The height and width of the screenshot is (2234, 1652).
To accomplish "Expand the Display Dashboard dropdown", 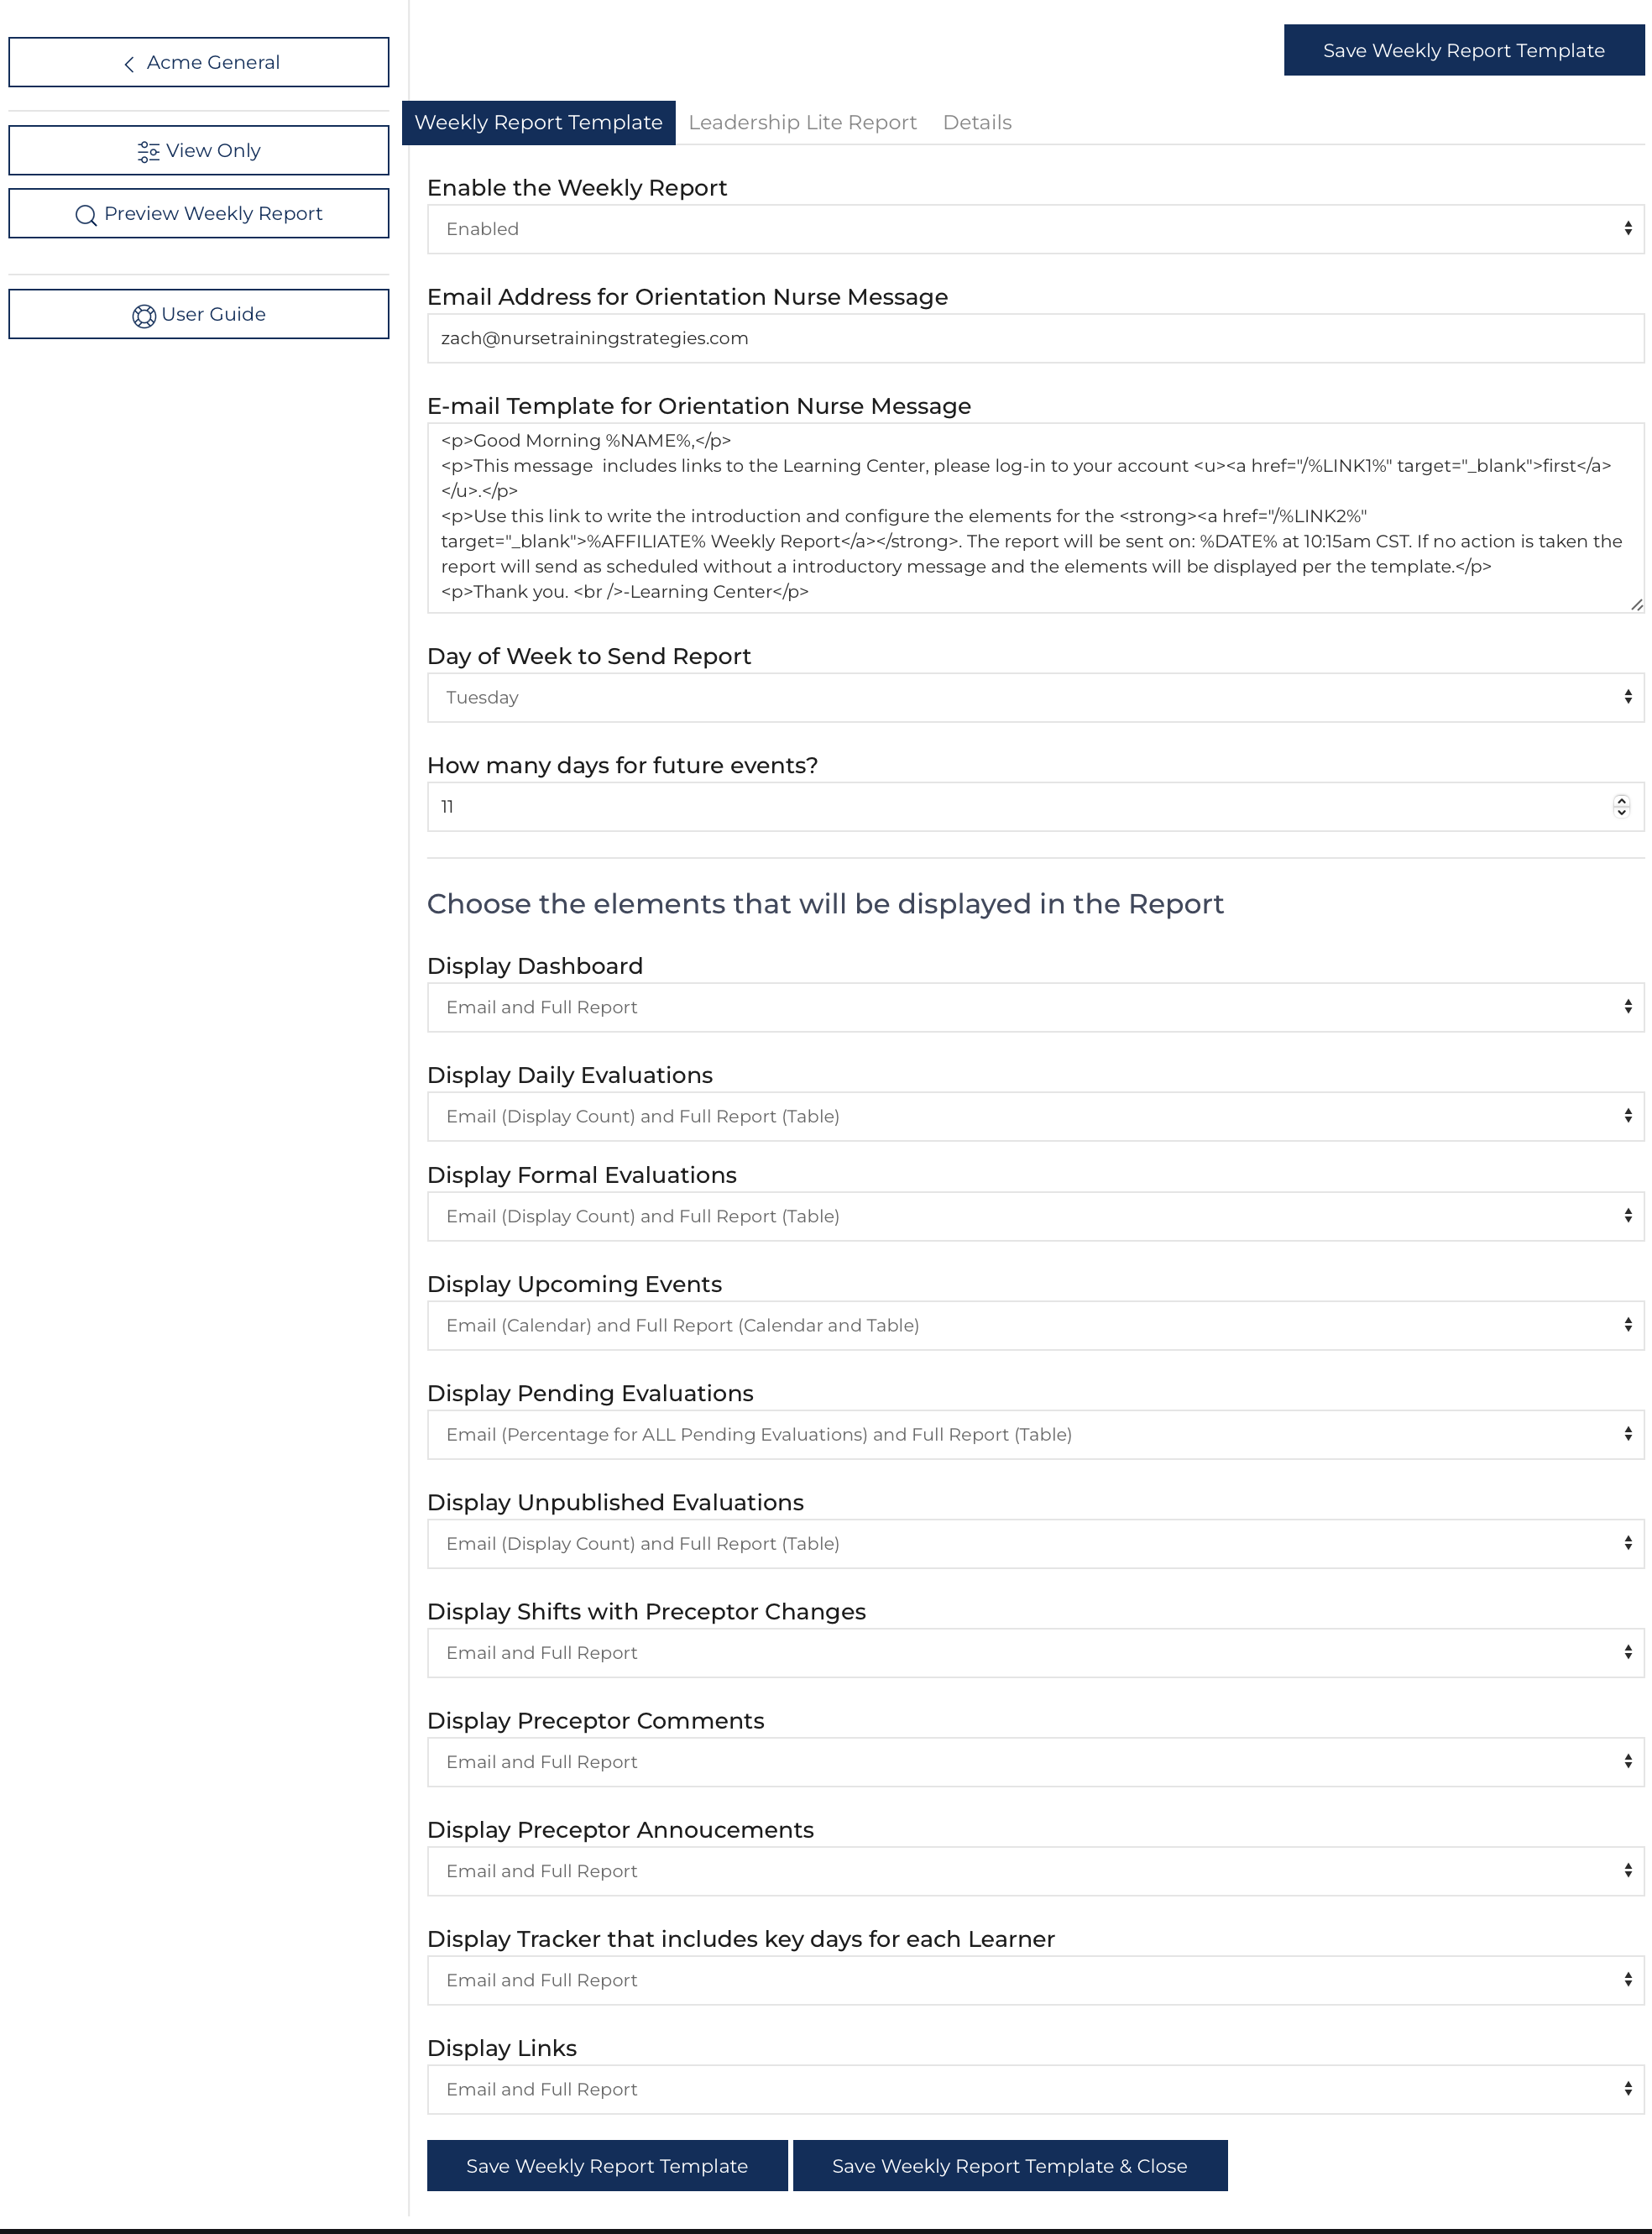I will [1035, 1007].
